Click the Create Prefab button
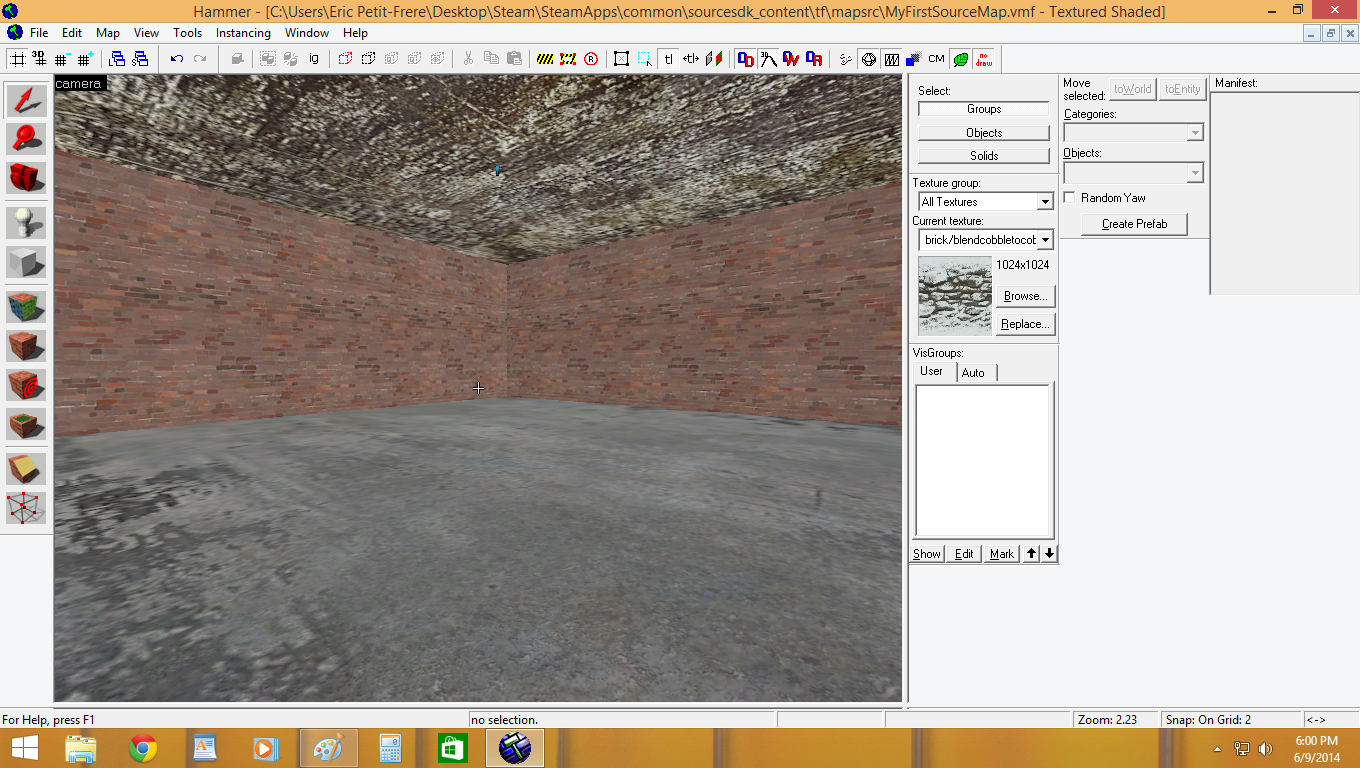 click(x=1132, y=224)
